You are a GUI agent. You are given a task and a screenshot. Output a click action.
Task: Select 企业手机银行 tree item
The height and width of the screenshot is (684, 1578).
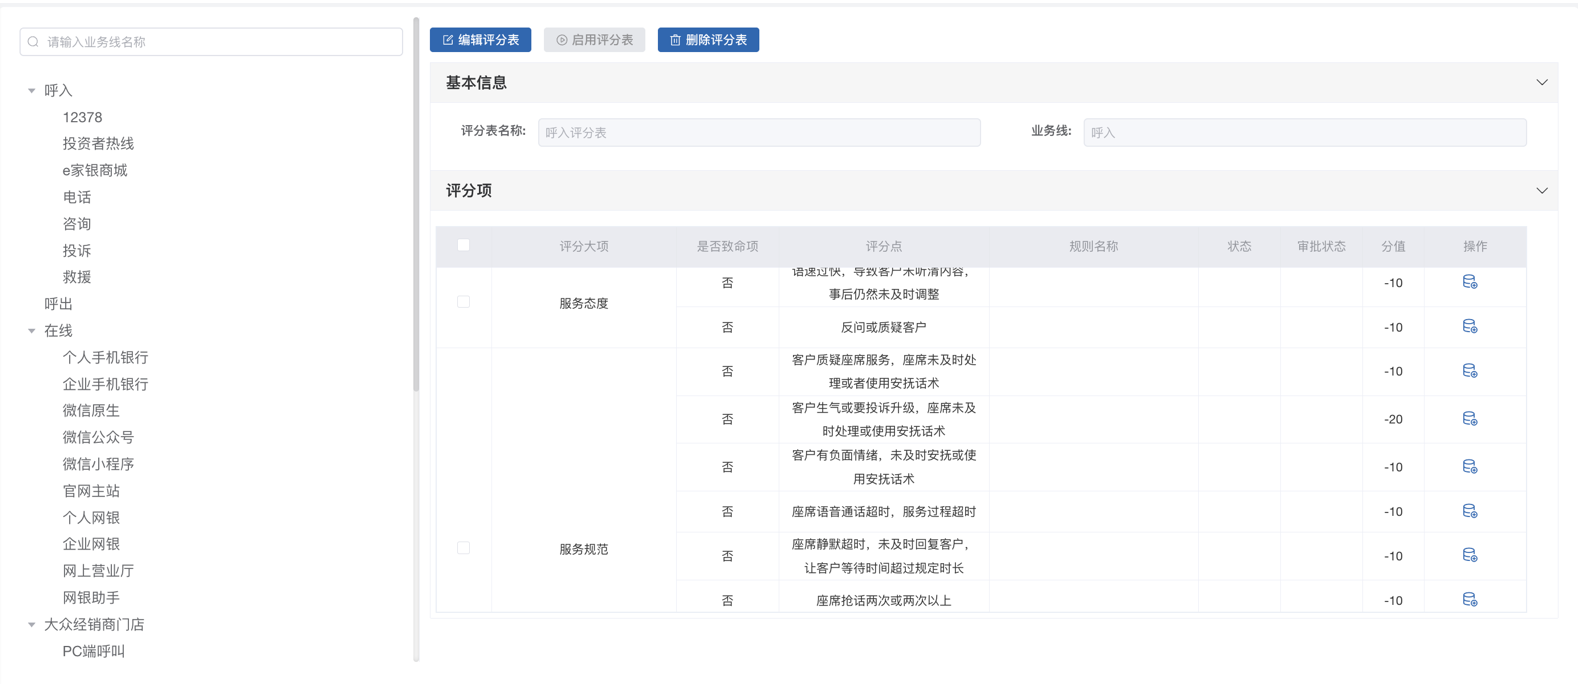105,384
